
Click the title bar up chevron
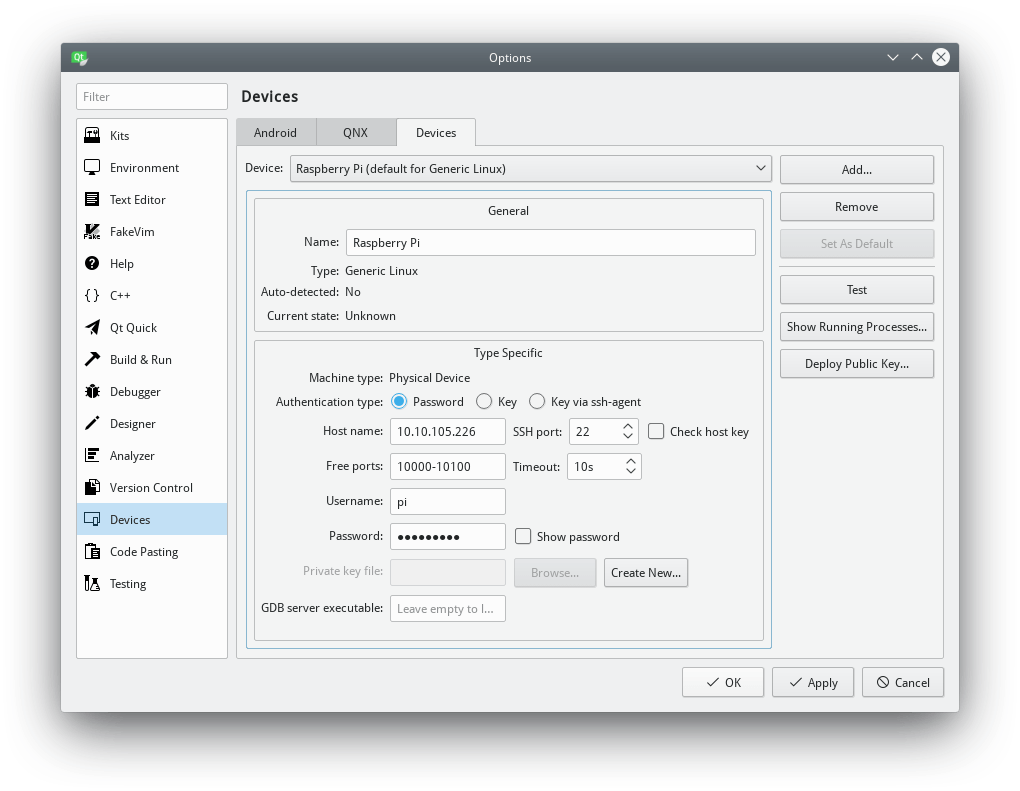point(917,57)
